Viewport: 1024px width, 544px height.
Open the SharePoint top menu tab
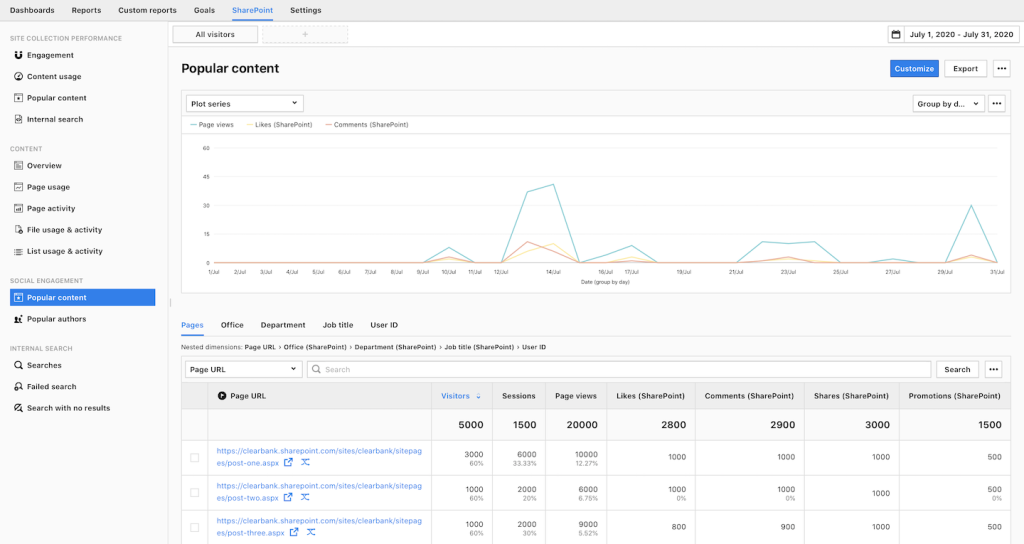pos(252,10)
